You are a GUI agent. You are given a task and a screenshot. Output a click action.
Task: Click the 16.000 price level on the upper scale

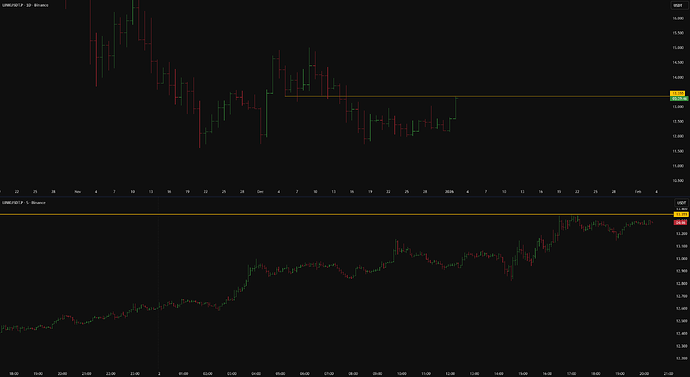677,18
